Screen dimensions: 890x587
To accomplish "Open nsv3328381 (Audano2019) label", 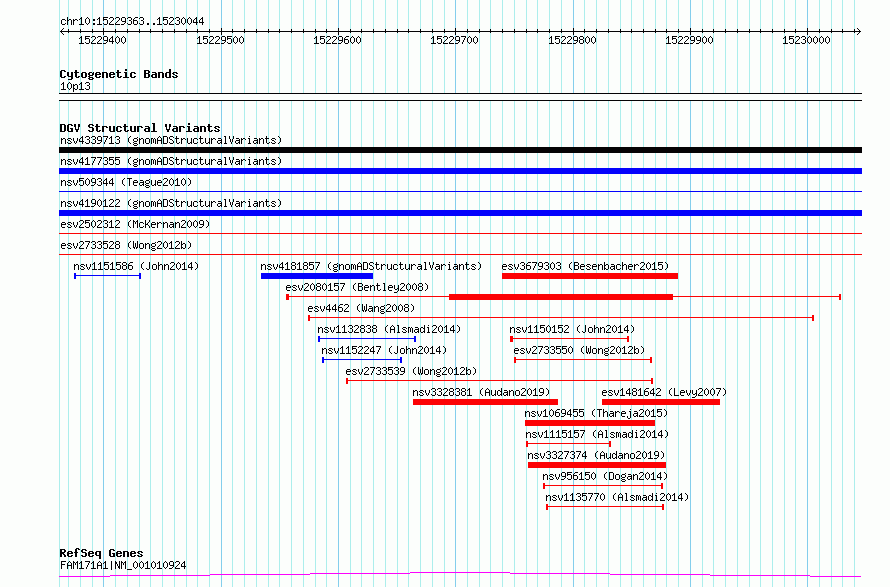I will (x=481, y=392).
